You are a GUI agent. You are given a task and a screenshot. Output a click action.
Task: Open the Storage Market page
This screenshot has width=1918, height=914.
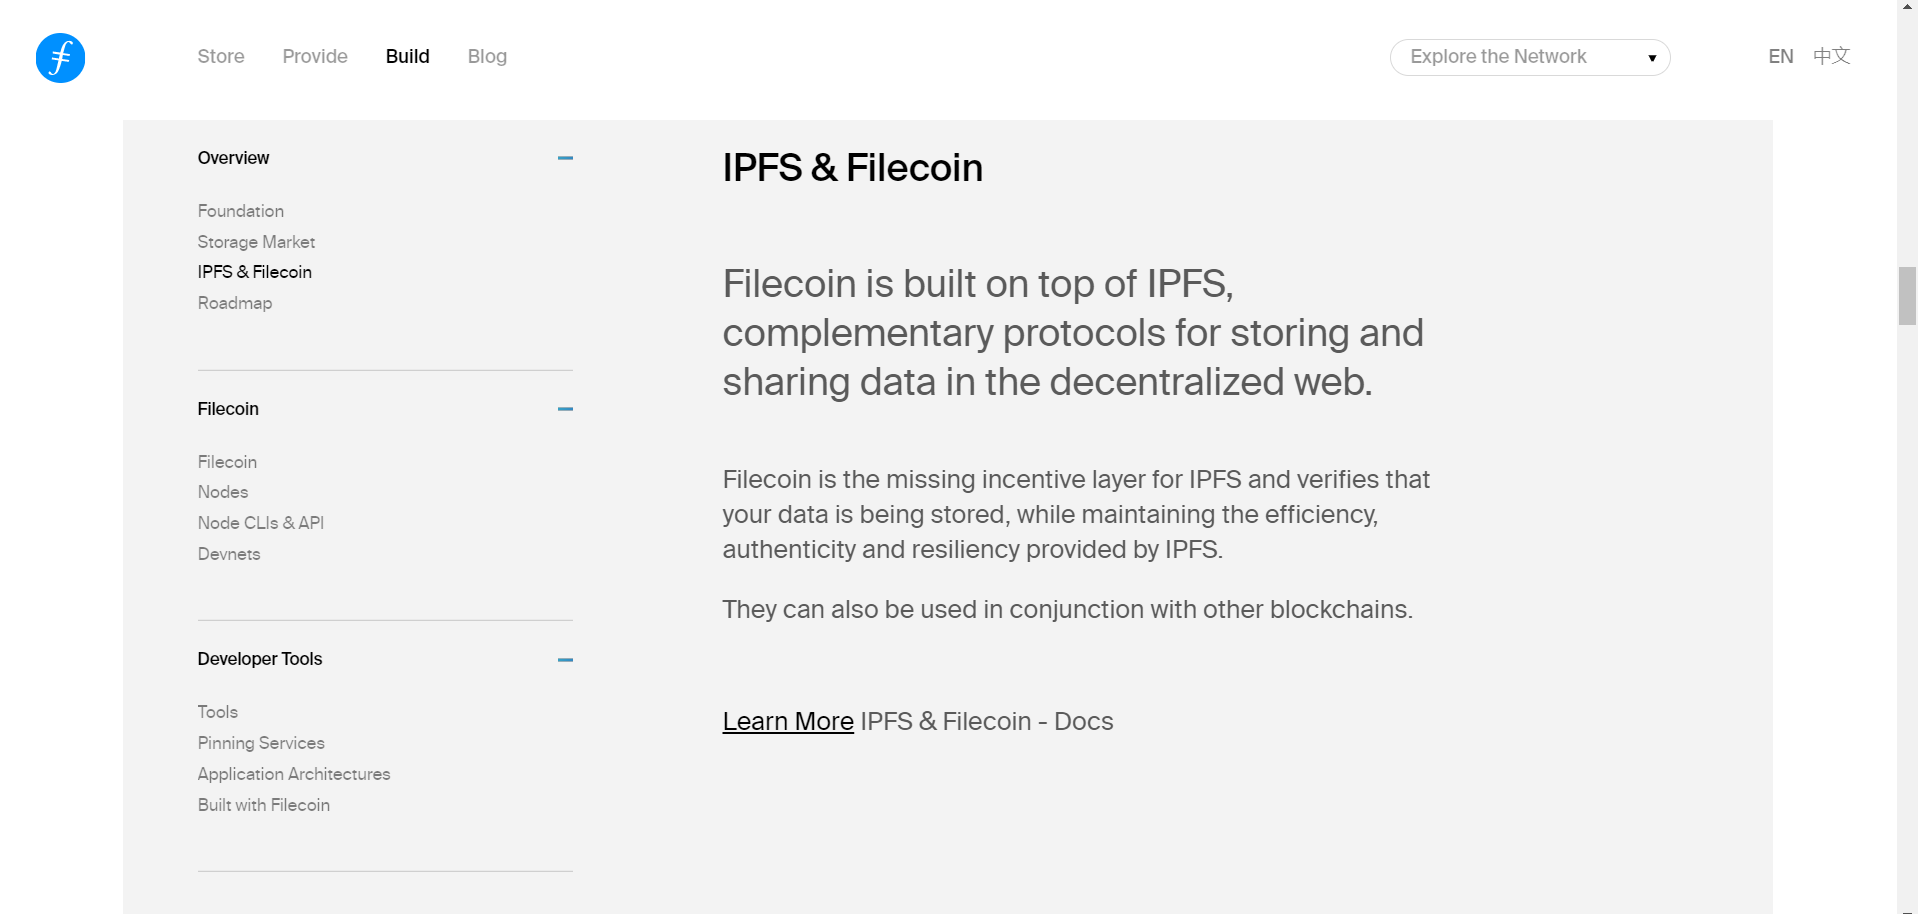tap(256, 242)
